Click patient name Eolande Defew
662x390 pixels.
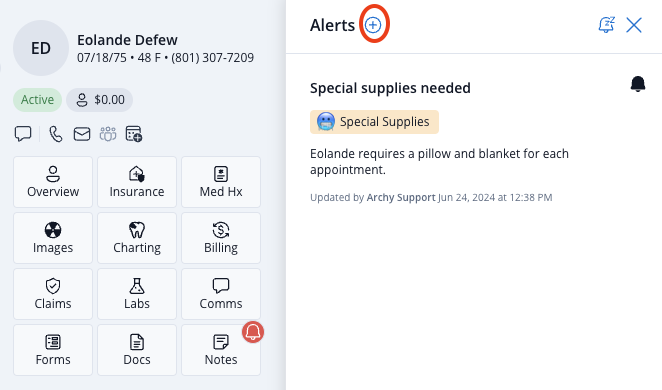(127, 40)
